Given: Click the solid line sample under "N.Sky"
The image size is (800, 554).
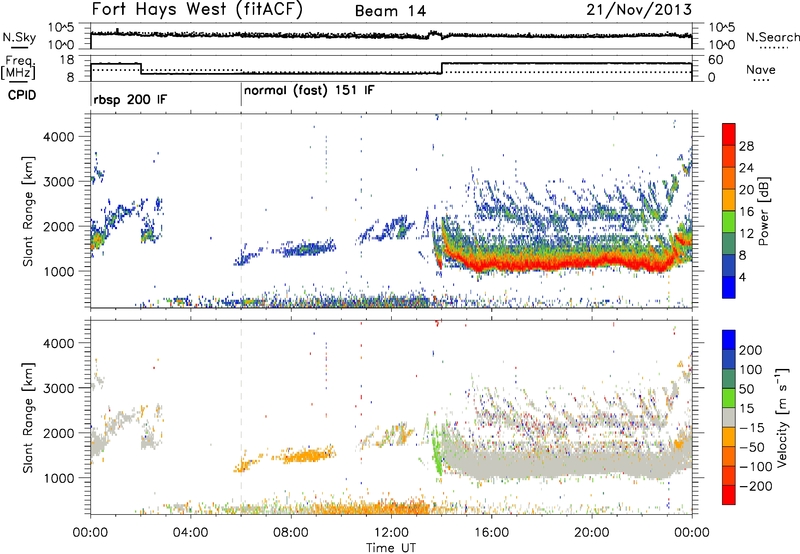Looking at the screenshot, I should (19, 47).
